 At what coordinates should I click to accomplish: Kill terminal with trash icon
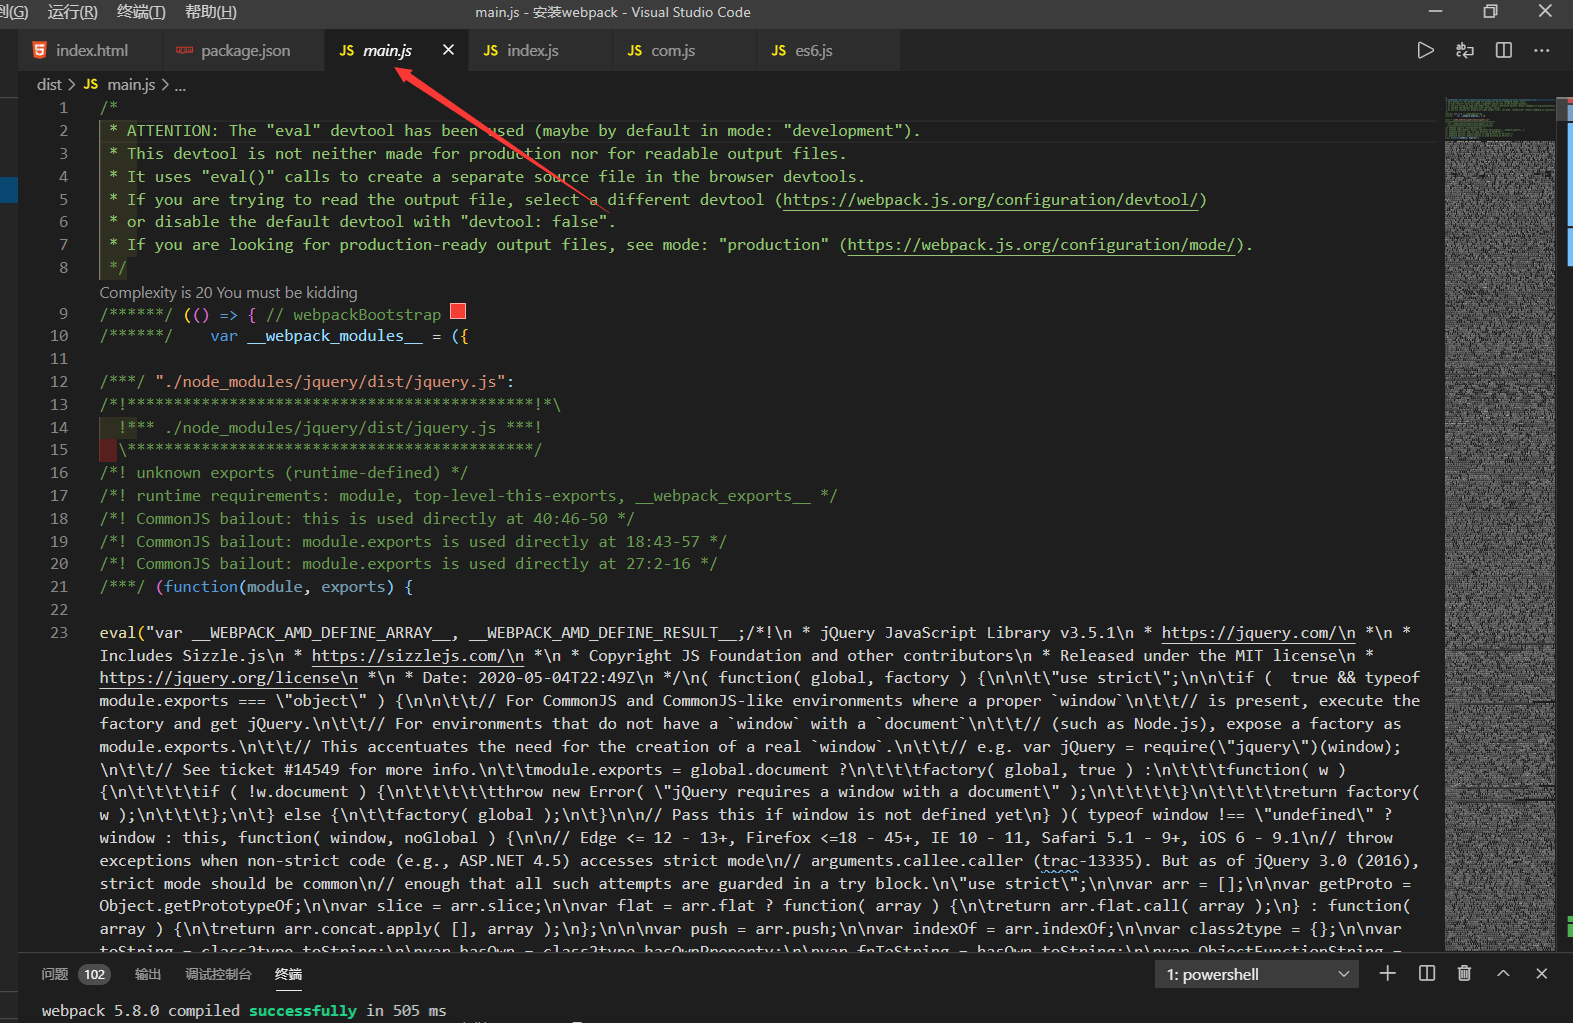tap(1464, 973)
